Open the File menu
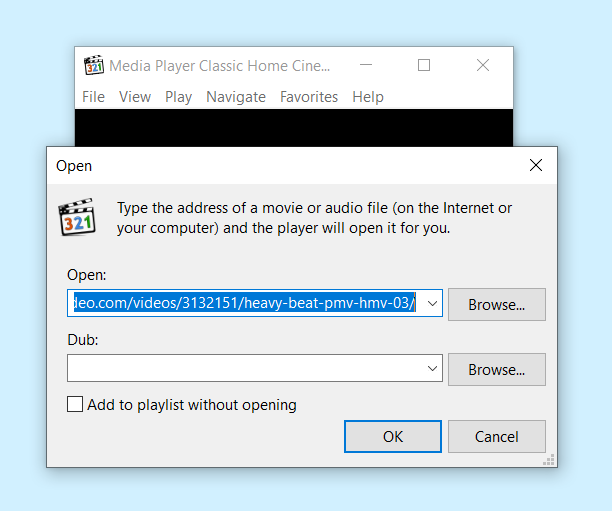This screenshot has height=511, width=612. 93,97
